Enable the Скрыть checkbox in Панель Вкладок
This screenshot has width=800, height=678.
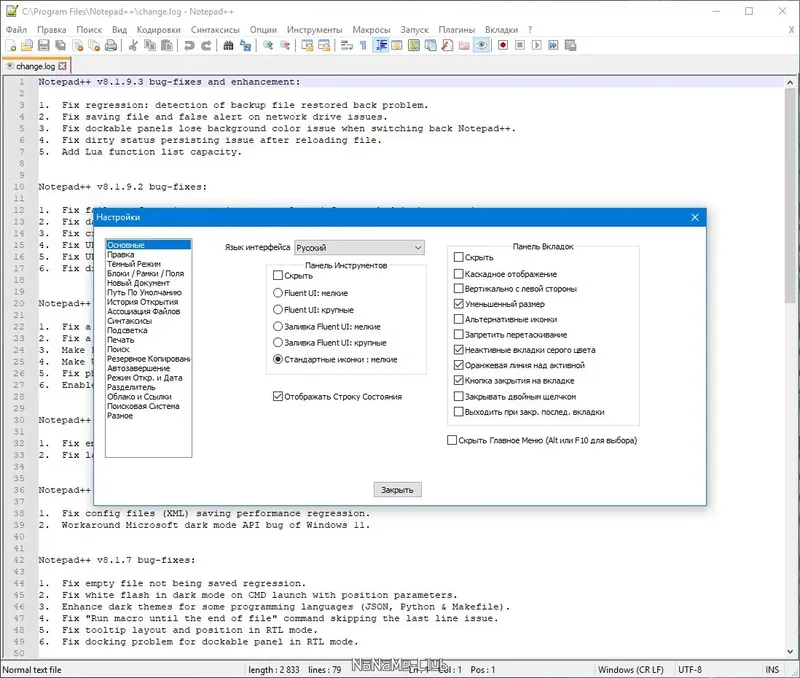tap(459, 258)
